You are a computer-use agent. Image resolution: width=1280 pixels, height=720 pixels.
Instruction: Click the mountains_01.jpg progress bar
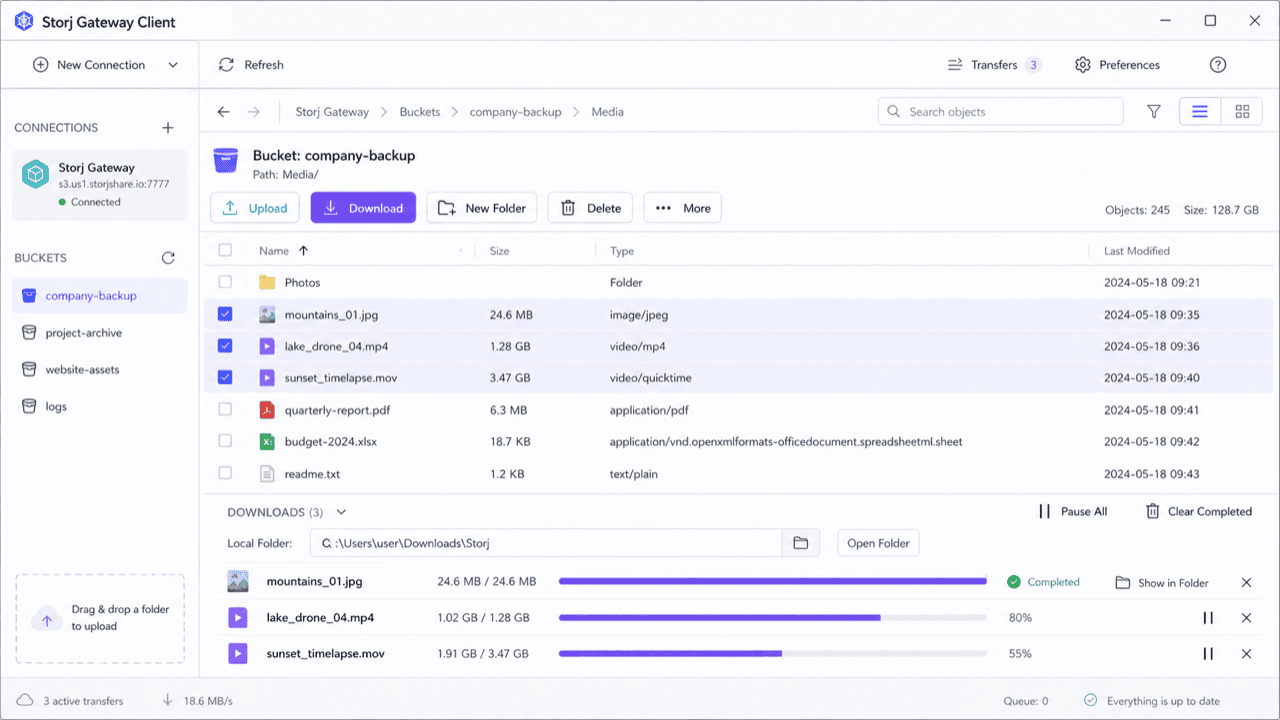(x=773, y=582)
